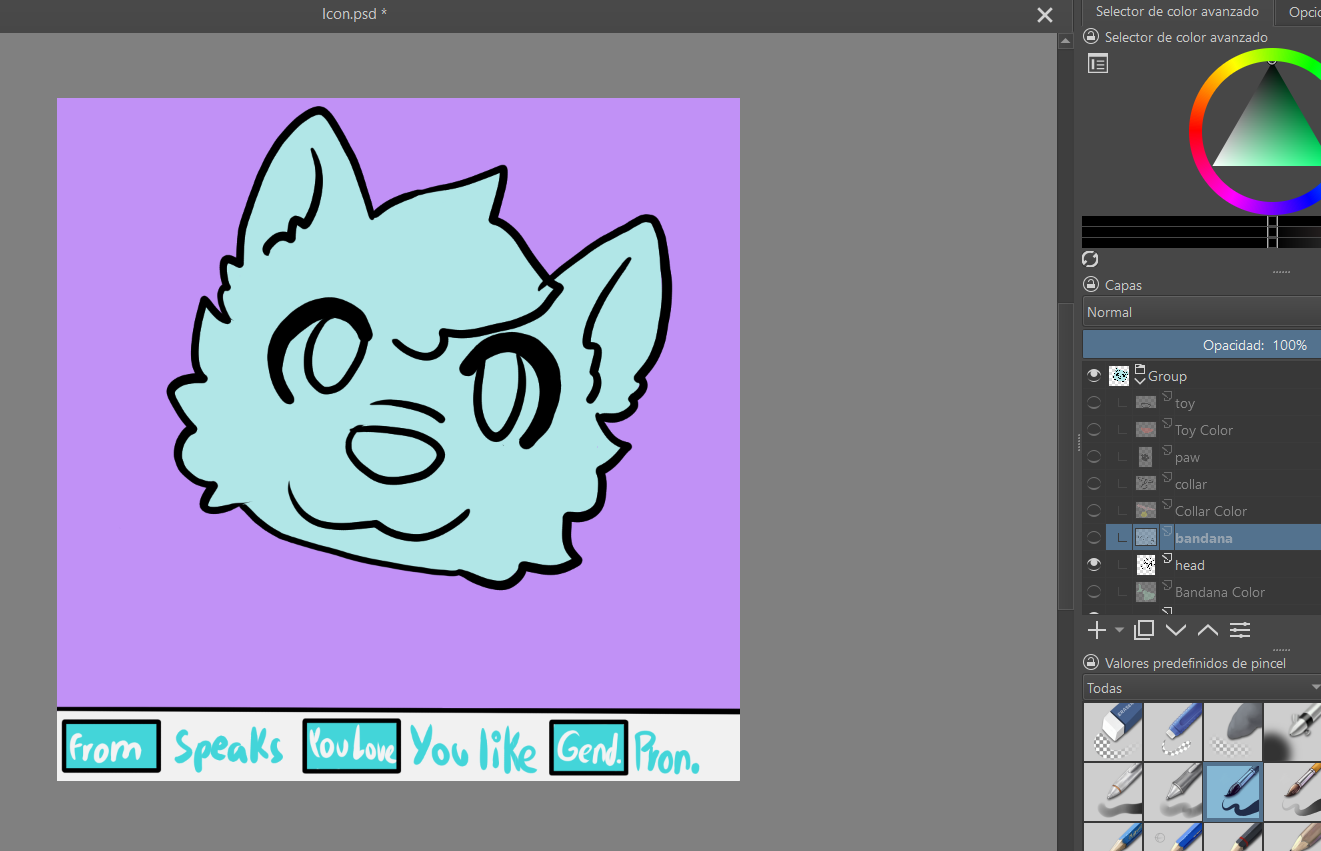Viewport: 1321px width, 851px height.
Task: Lock the Selector de color avanzado docker
Action: pyautogui.click(x=1091, y=37)
